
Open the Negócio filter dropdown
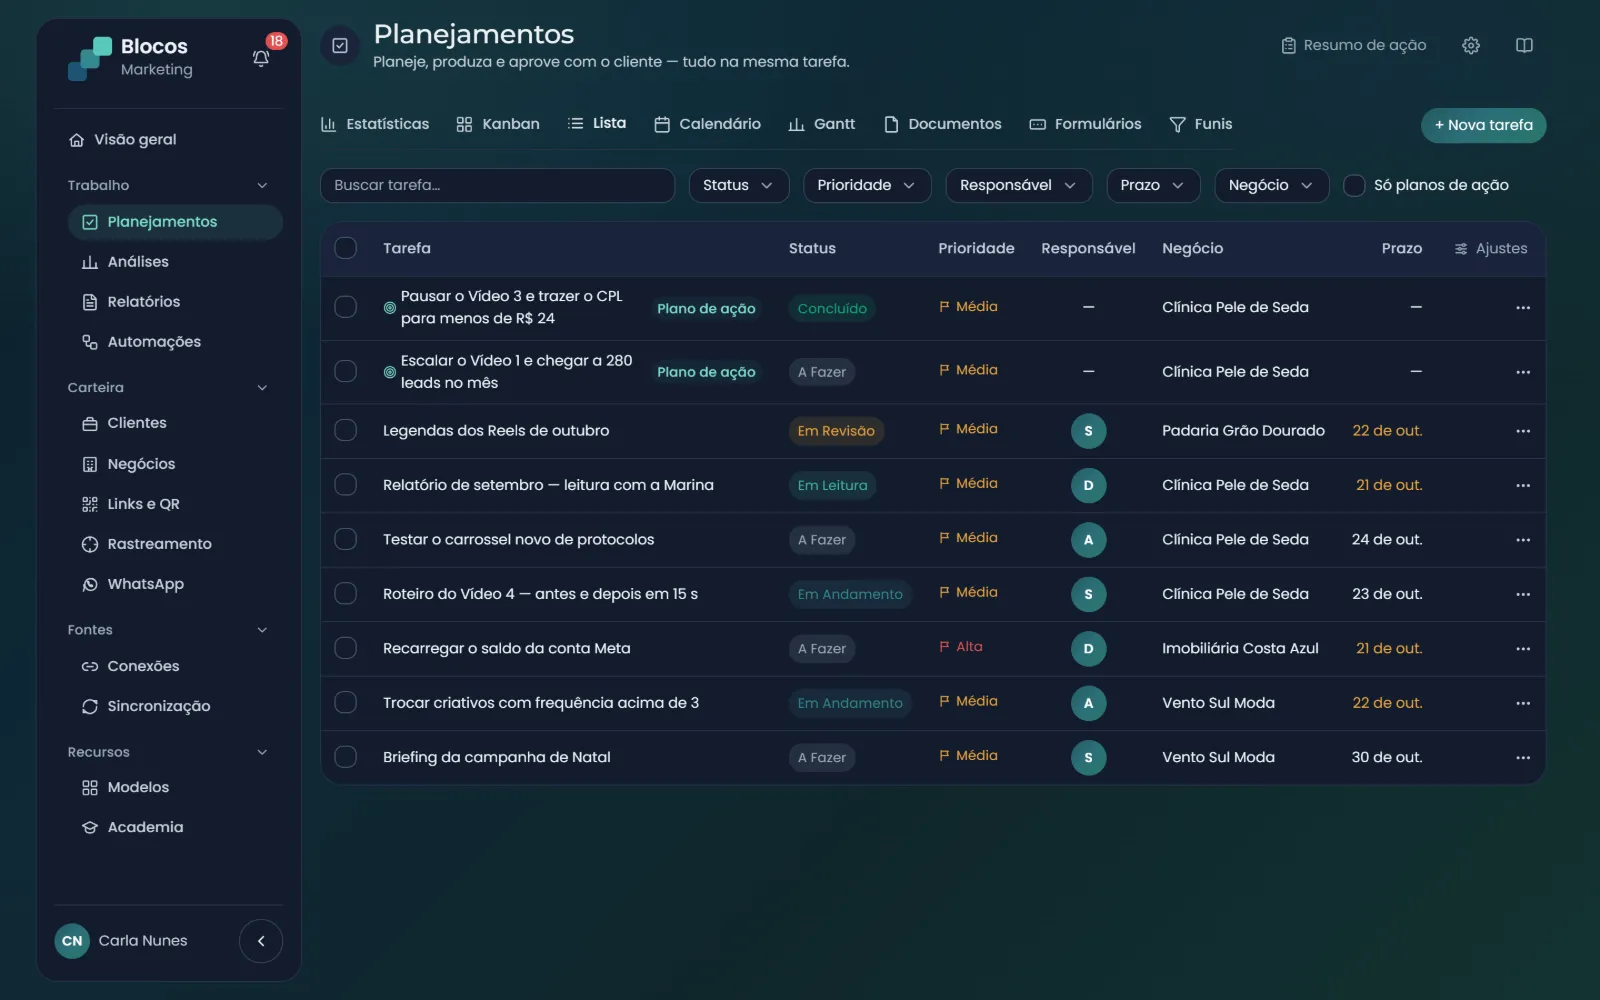point(1271,185)
